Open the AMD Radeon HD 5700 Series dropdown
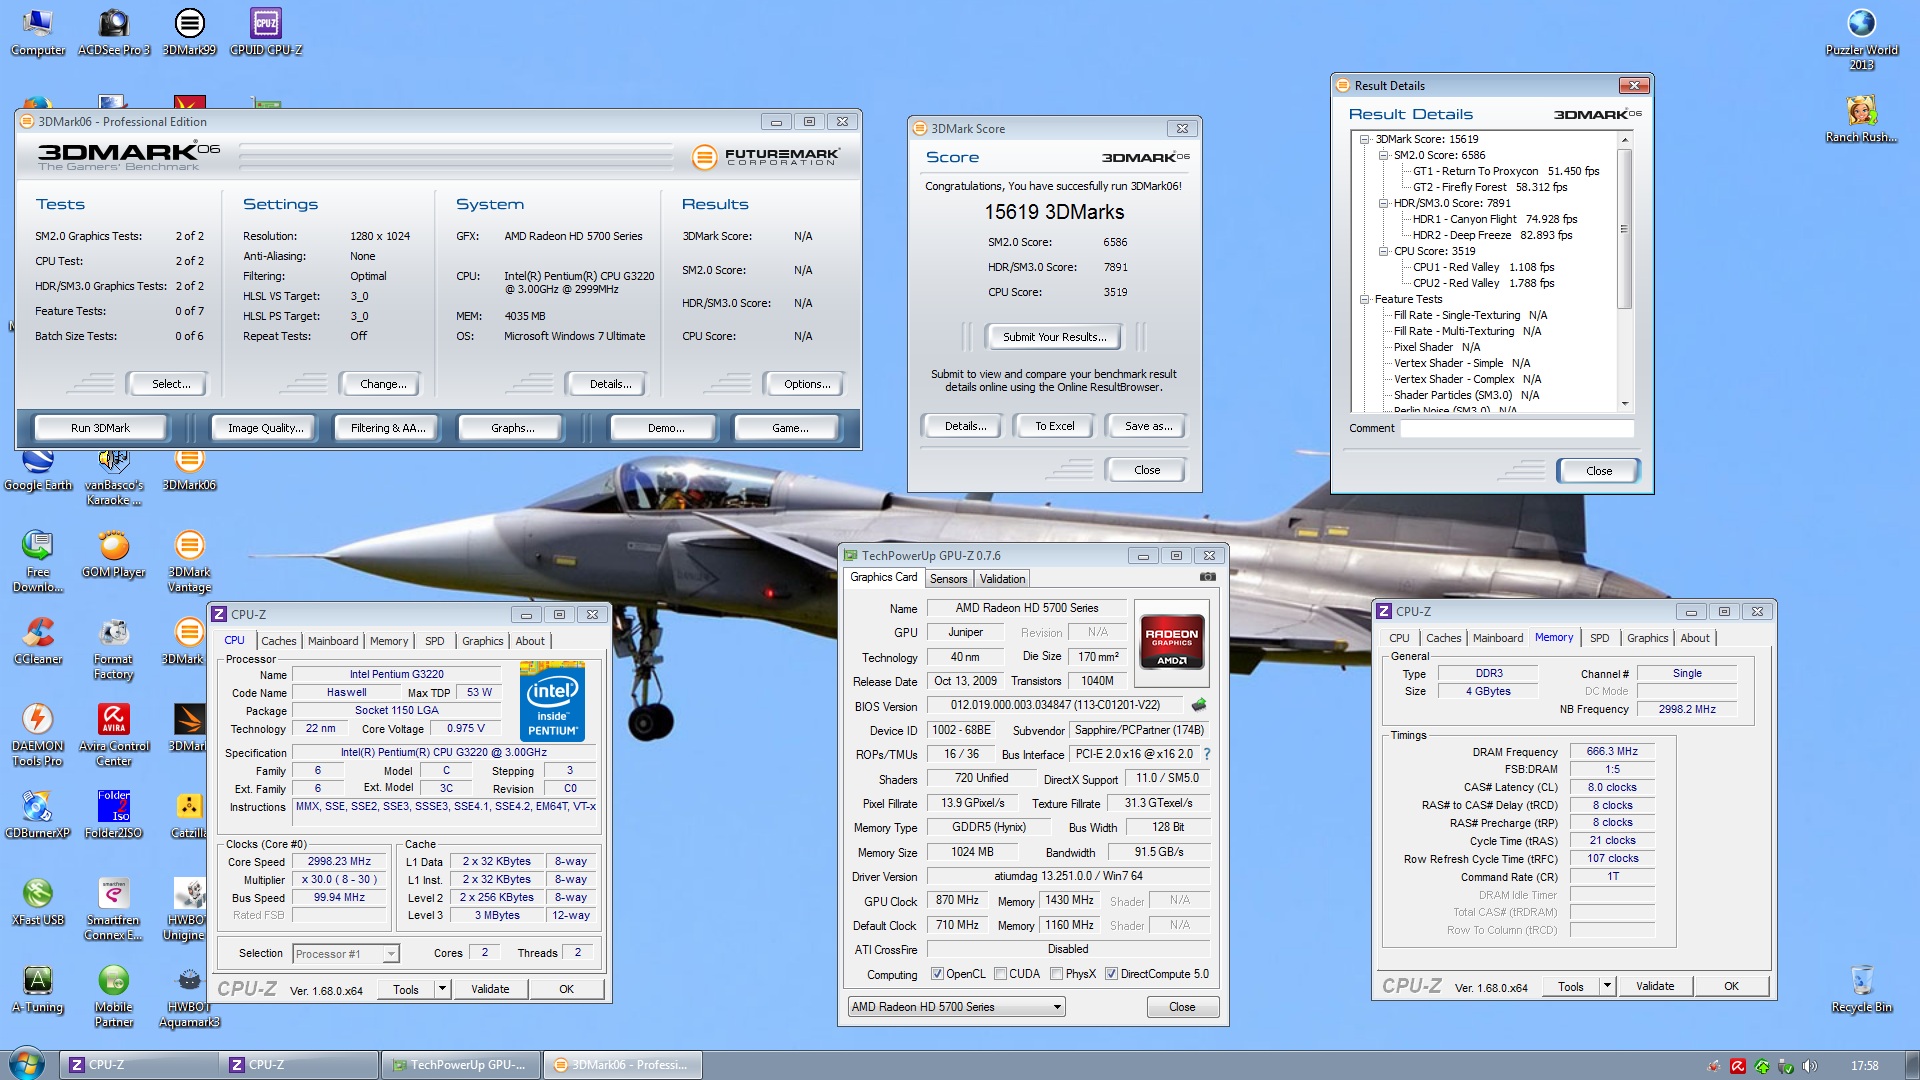 click(956, 1007)
